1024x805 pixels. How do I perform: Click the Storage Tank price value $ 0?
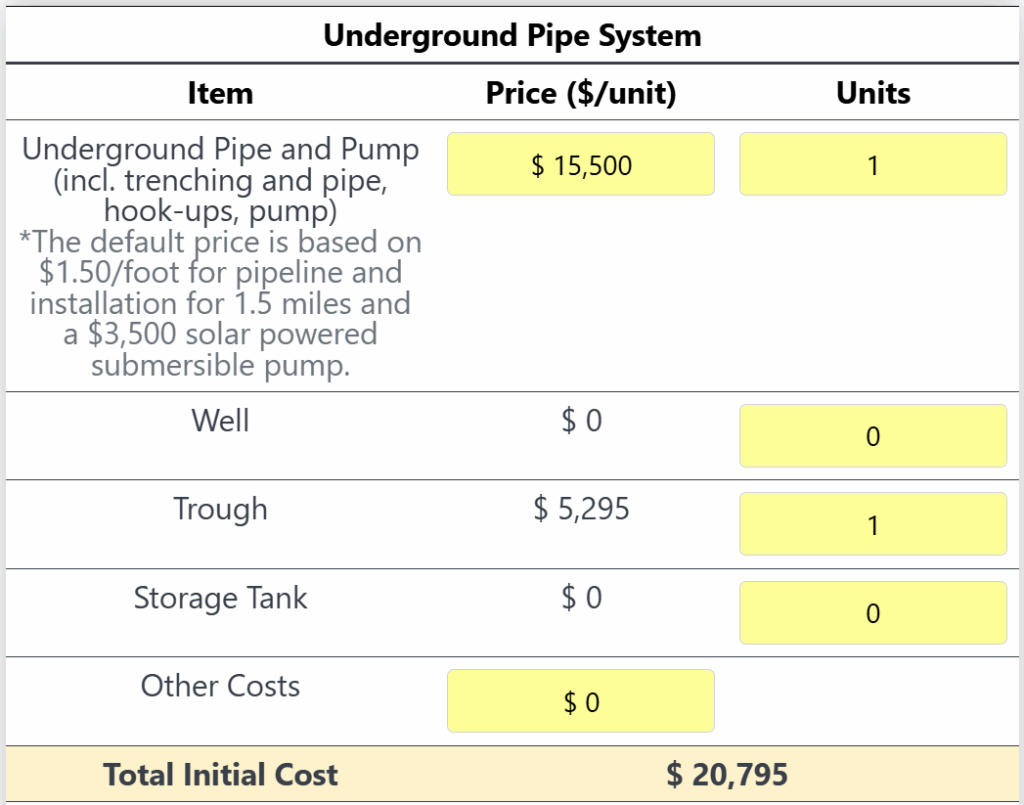581,597
